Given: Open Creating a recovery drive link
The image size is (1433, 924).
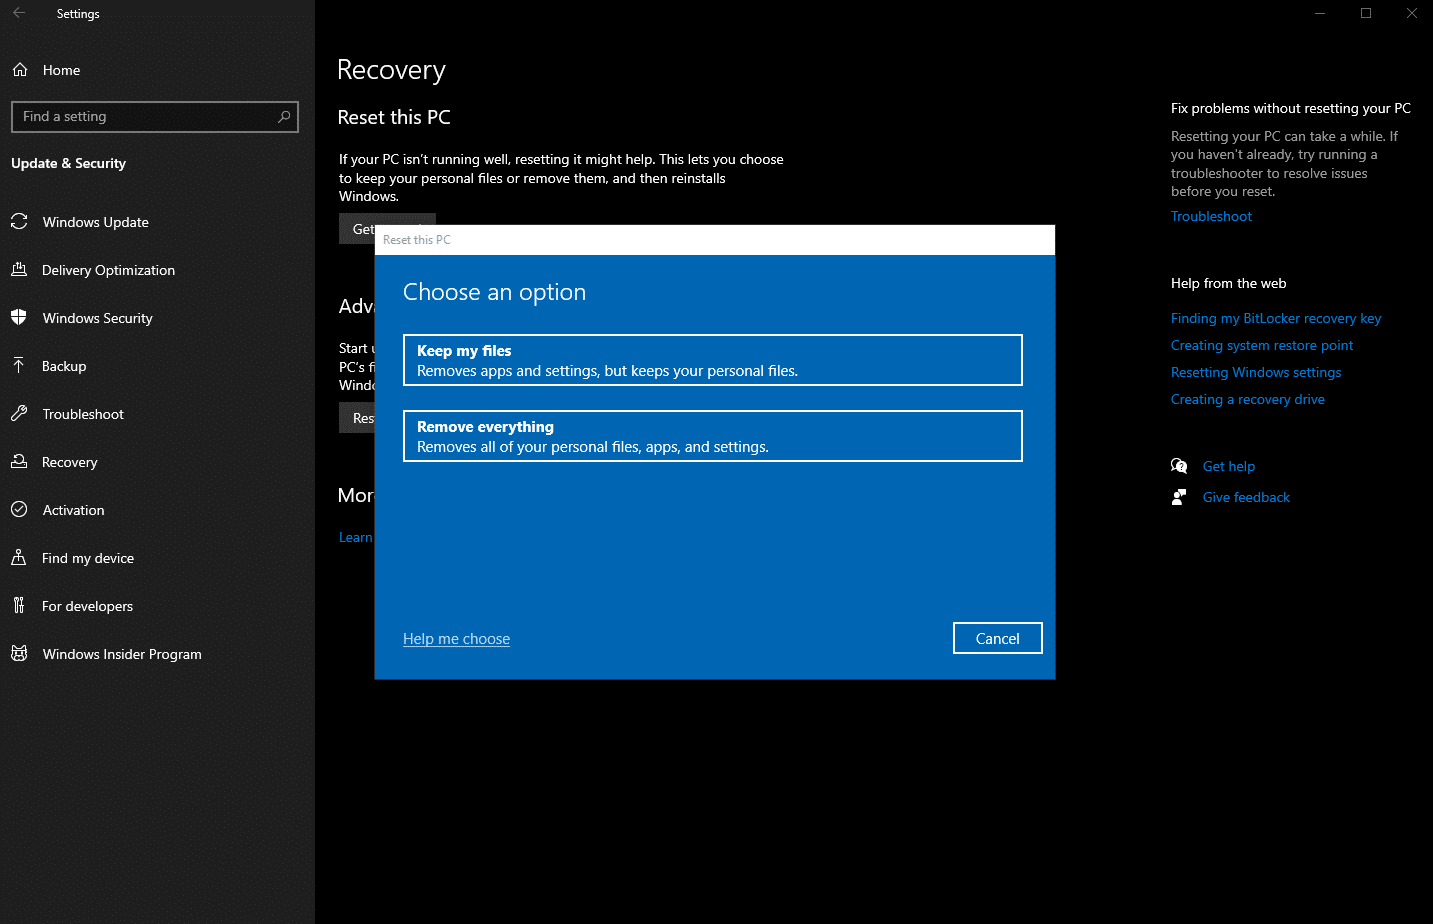Looking at the screenshot, I should [1247, 399].
